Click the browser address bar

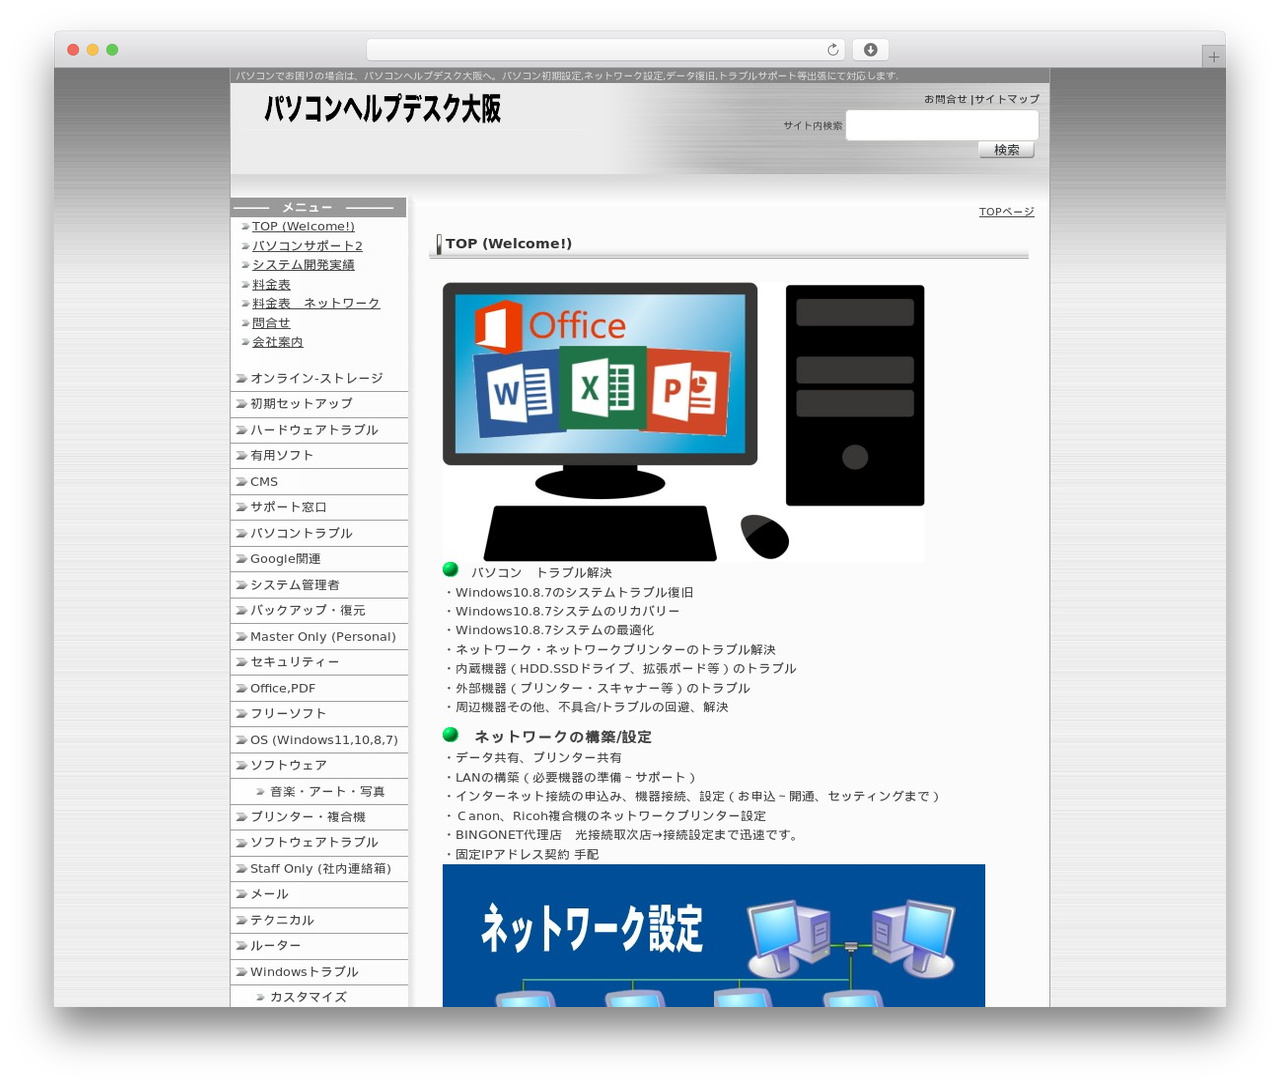pyautogui.click(x=605, y=50)
